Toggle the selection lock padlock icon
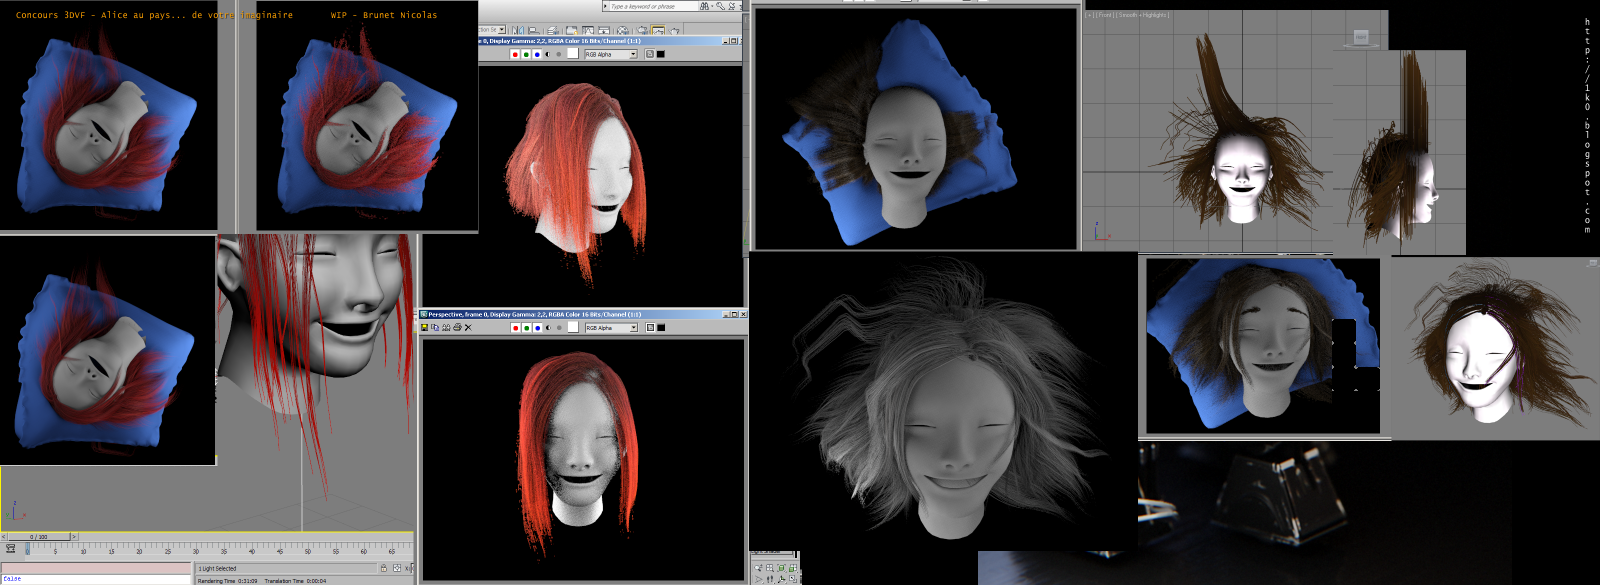The image size is (1600, 585). (x=384, y=568)
